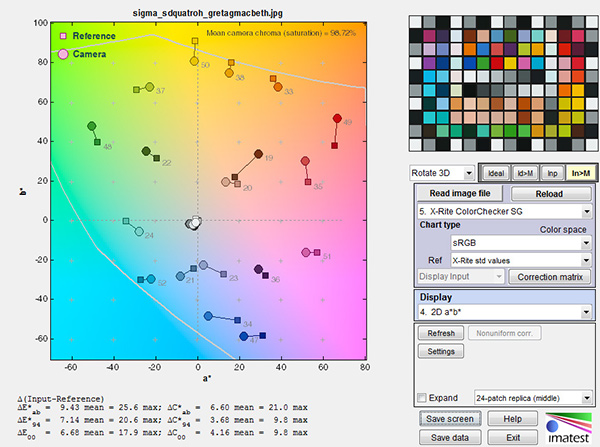Click reference square for patch 49
600x447 pixels.
[334, 146]
